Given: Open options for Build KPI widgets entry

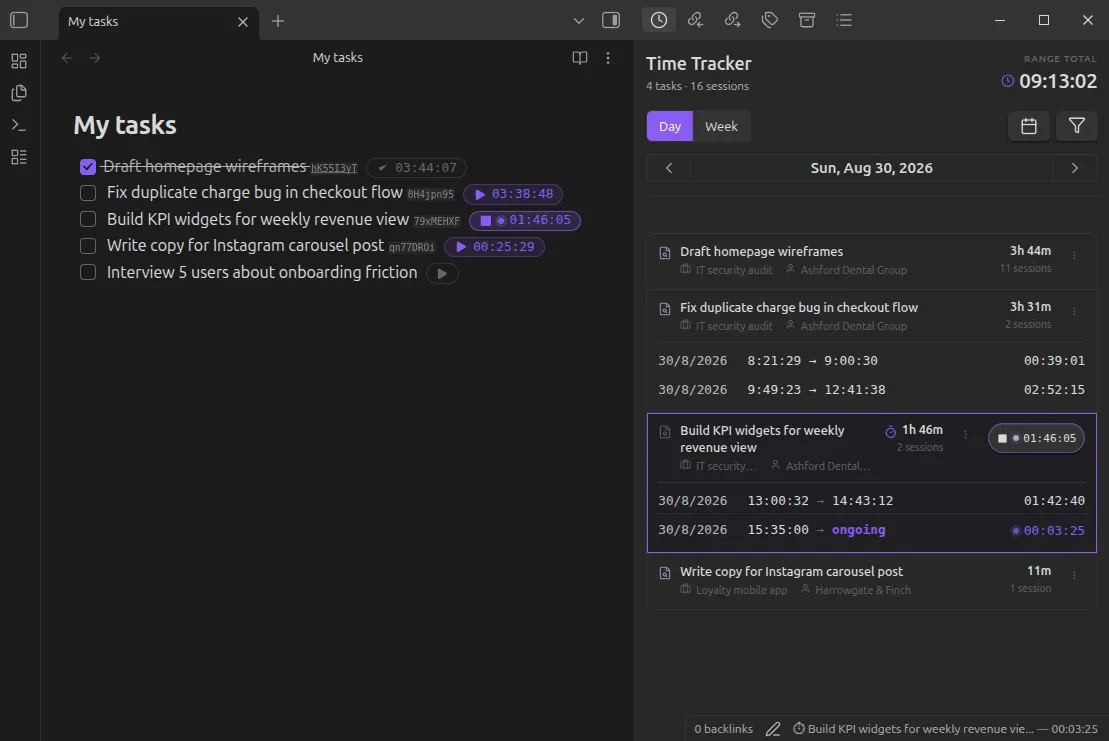Looking at the screenshot, I should [965, 435].
